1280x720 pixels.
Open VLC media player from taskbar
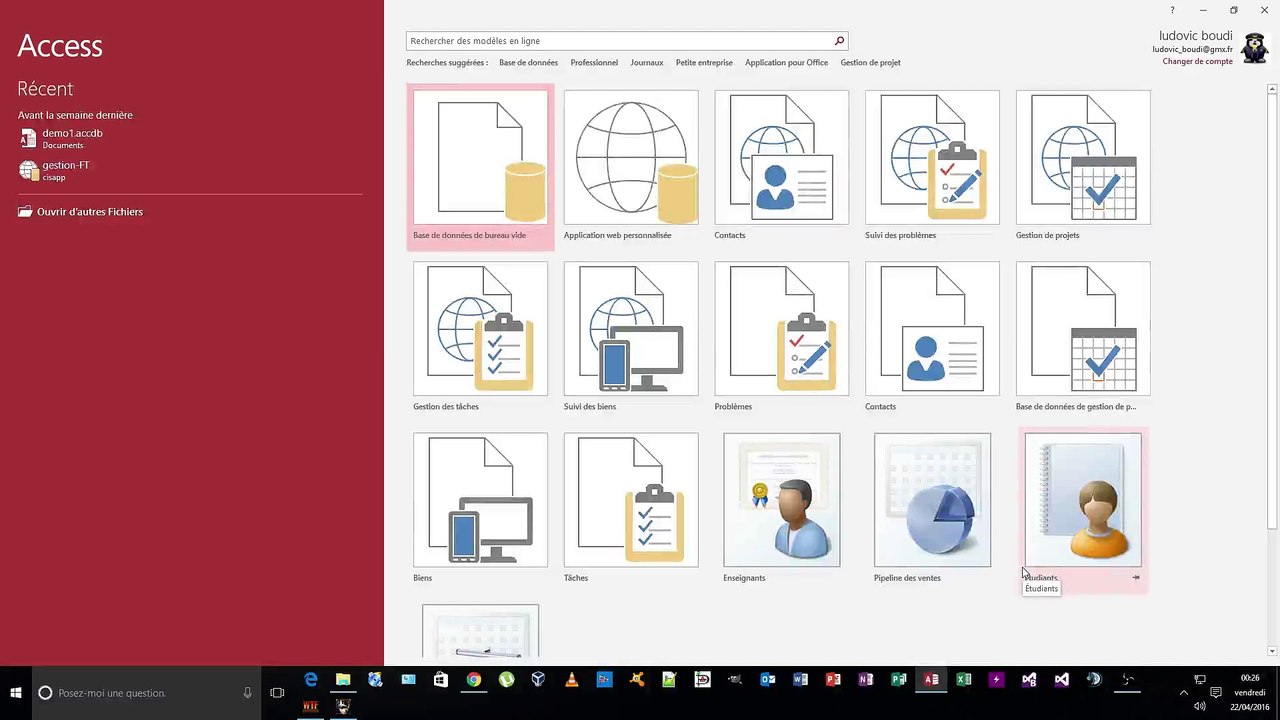pos(571,680)
